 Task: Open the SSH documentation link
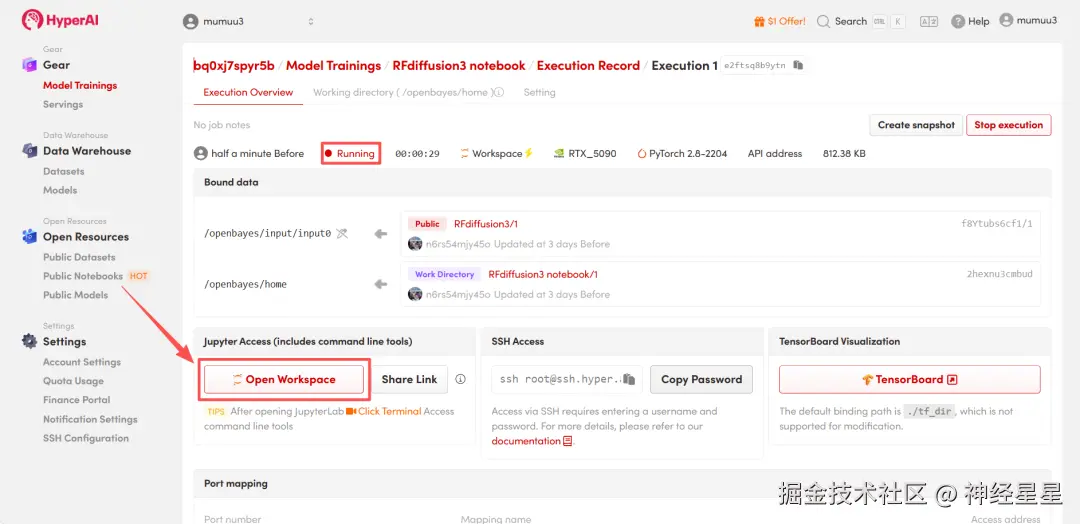(532, 441)
